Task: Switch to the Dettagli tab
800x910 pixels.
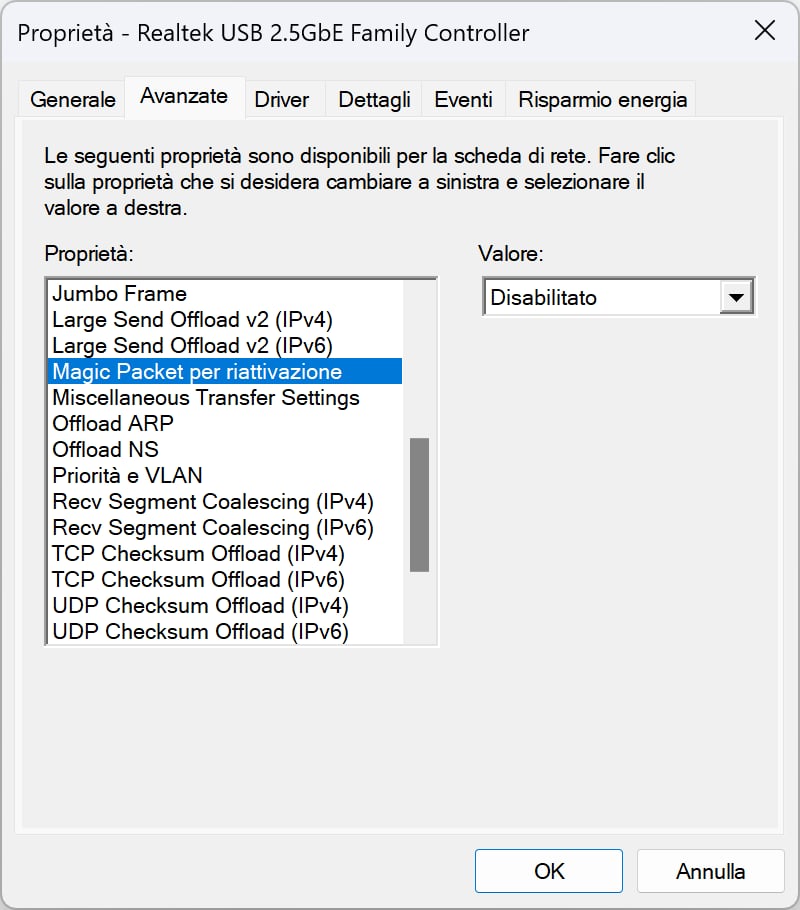Action: point(374,100)
